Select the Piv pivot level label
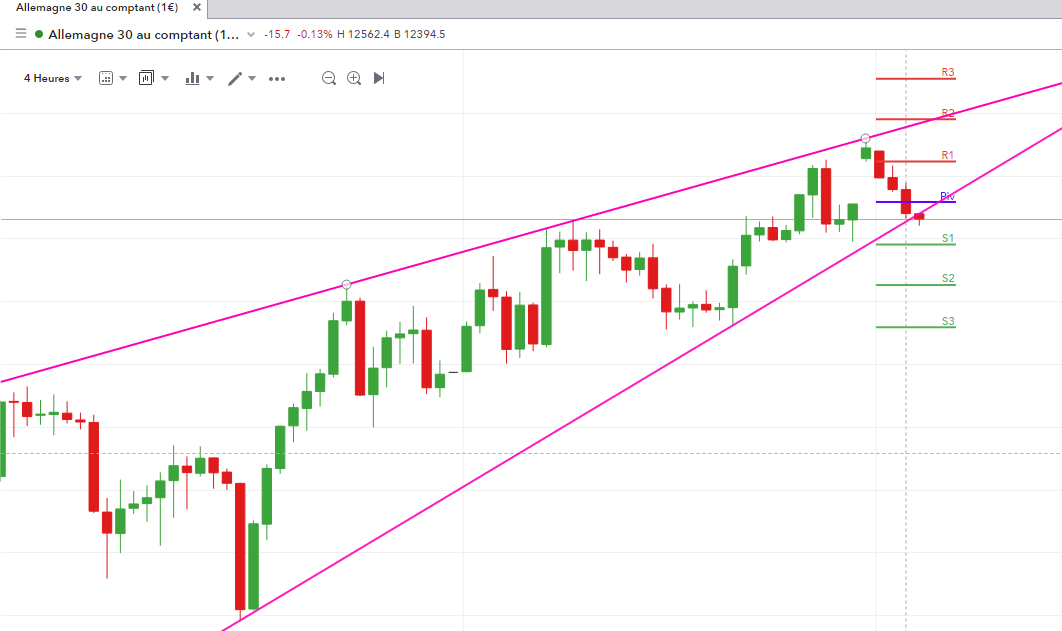 pos(947,197)
